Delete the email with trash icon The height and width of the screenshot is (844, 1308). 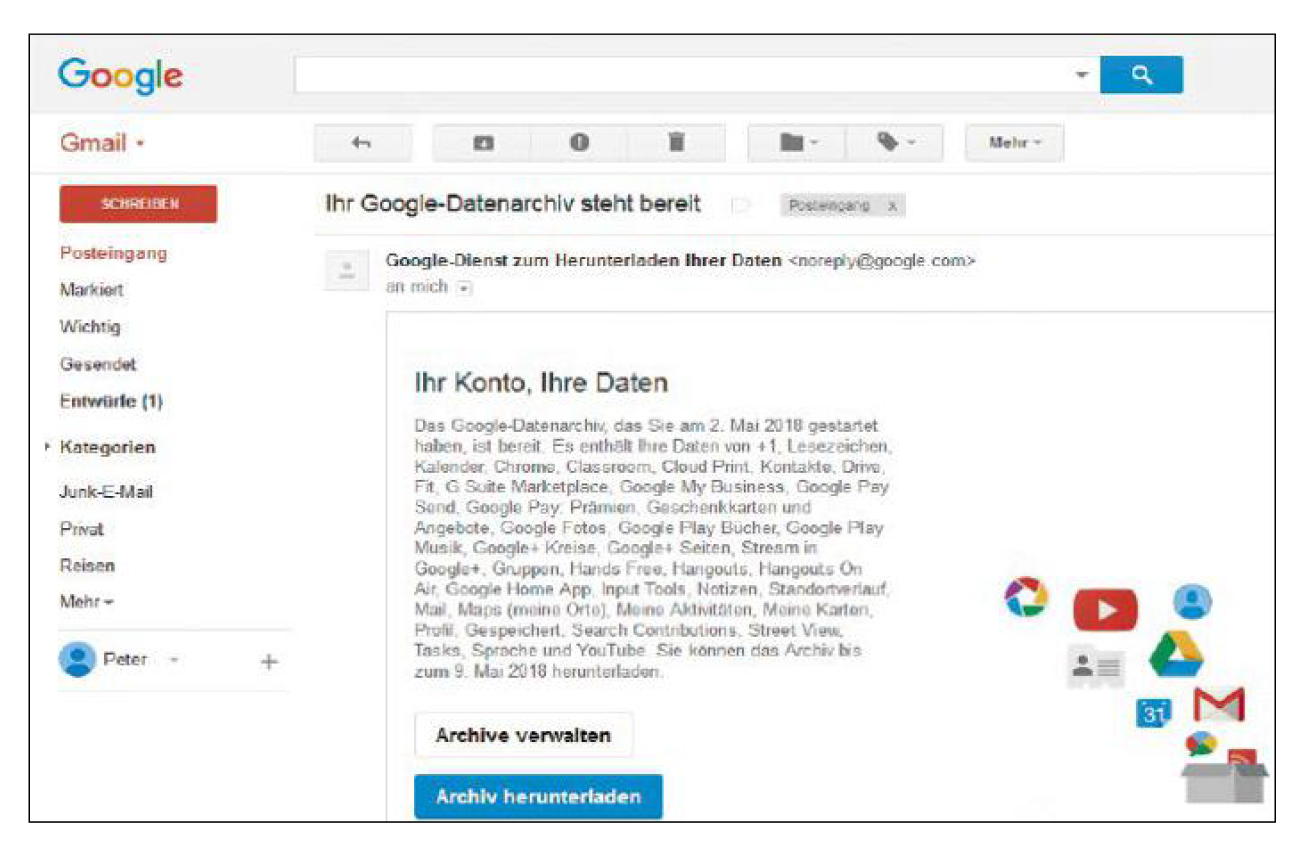tap(677, 143)
